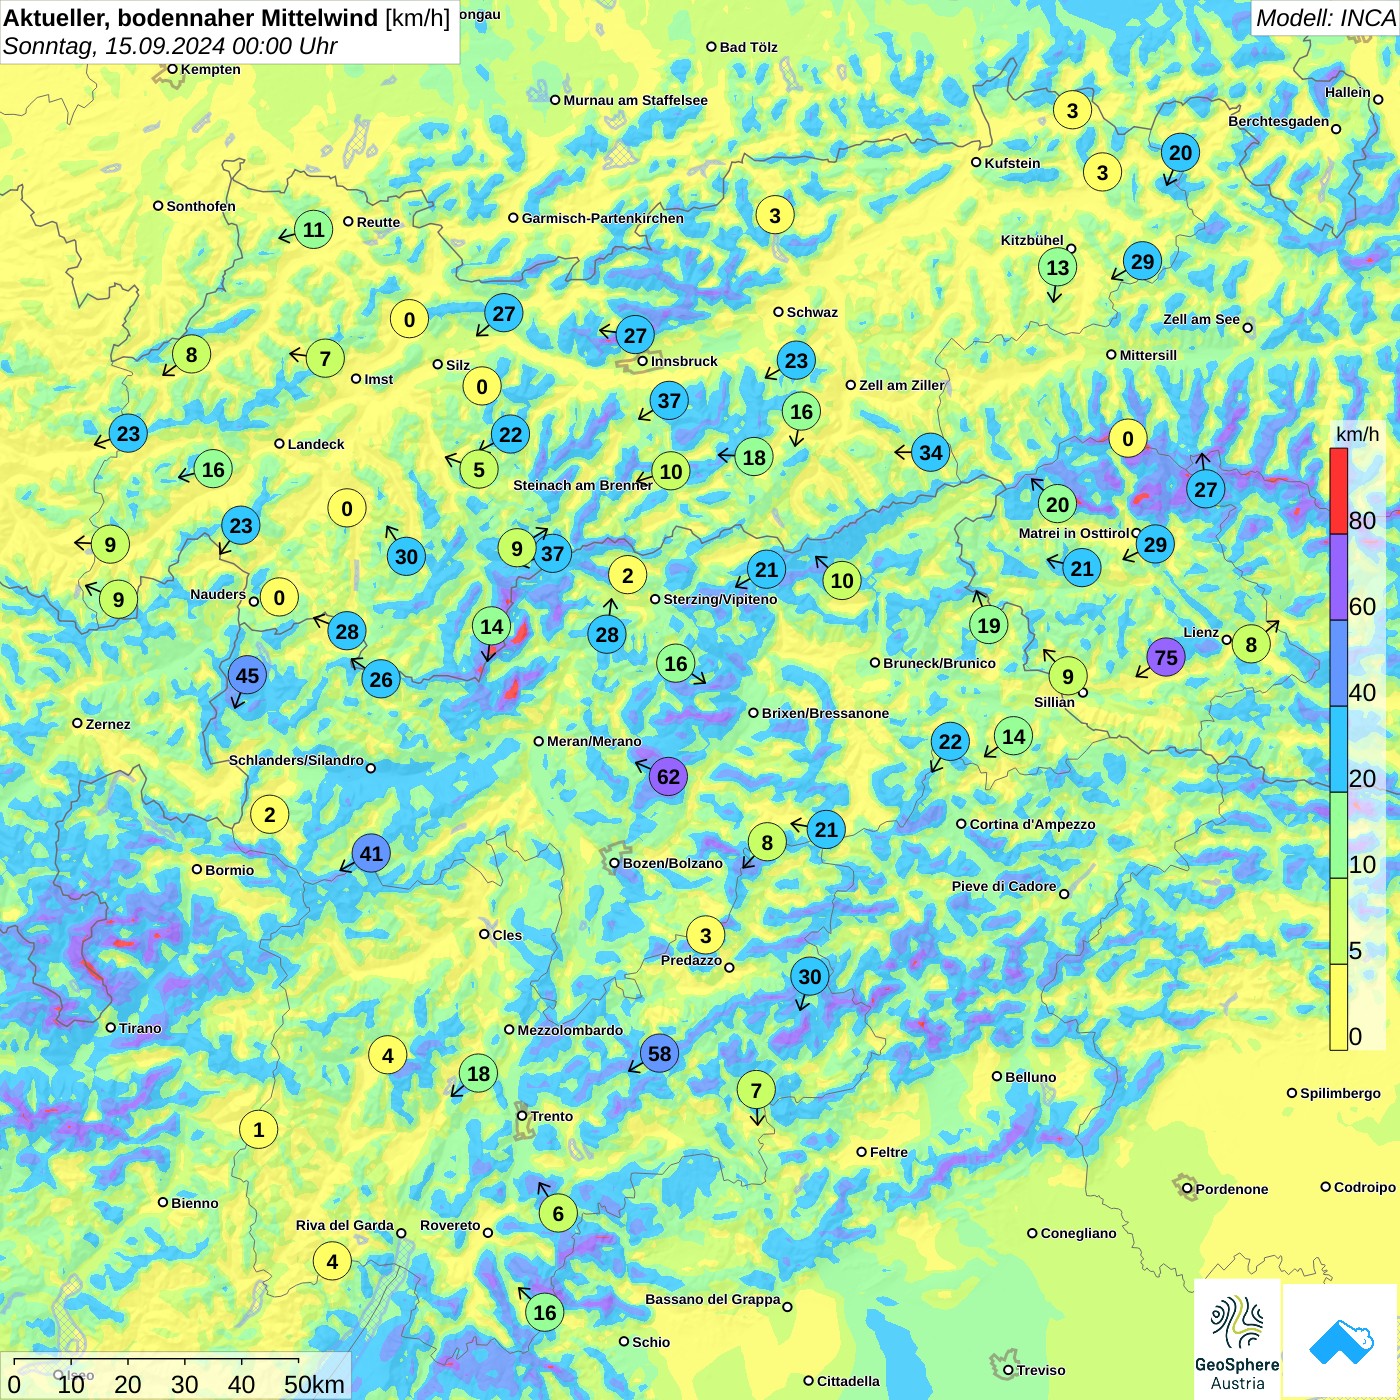Select the 26 km/h station marker
Viewport: 1400px width, 1400px height.
coord(381,679)
